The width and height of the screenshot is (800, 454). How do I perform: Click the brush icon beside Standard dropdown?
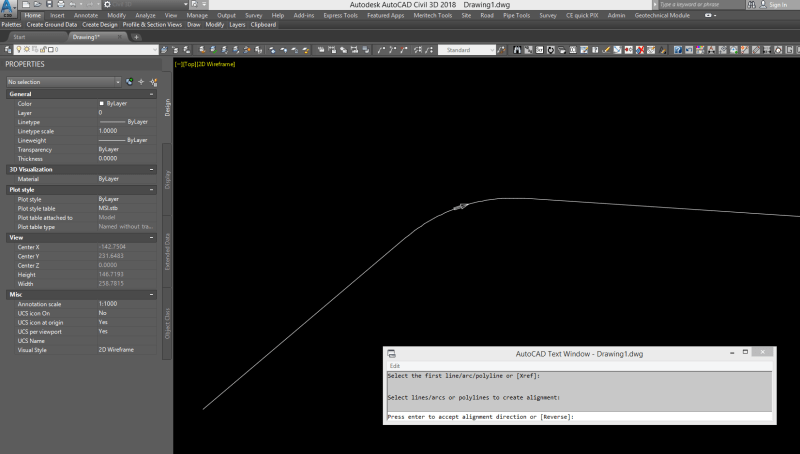[501, 49]
